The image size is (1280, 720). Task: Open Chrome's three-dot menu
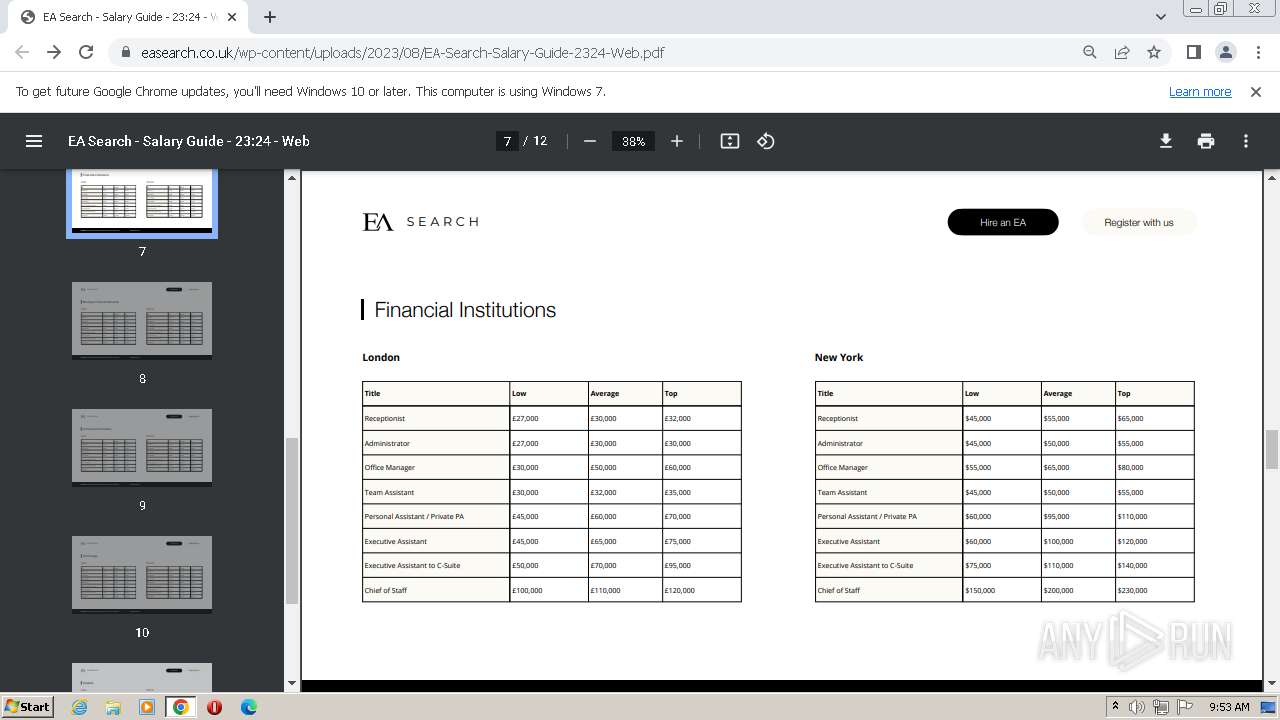pyautogui.click(x=1257, y=52)
